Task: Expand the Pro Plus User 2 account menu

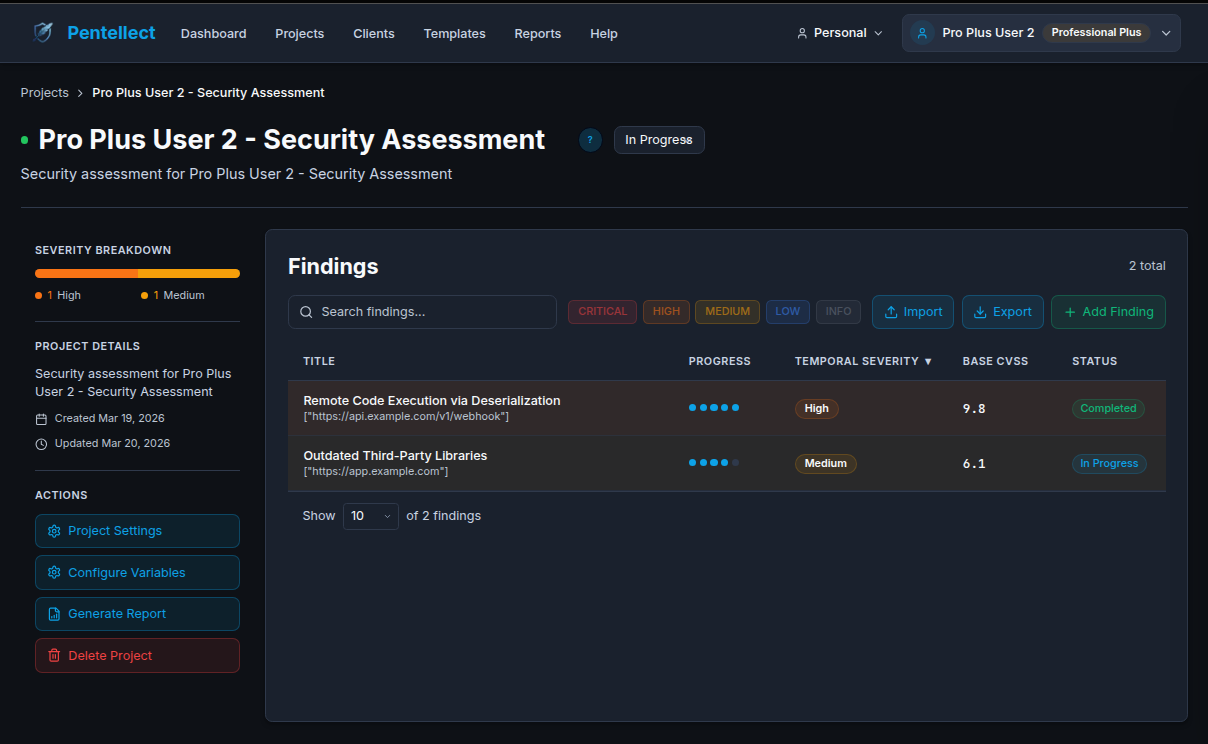Action: click(1165, 33)
